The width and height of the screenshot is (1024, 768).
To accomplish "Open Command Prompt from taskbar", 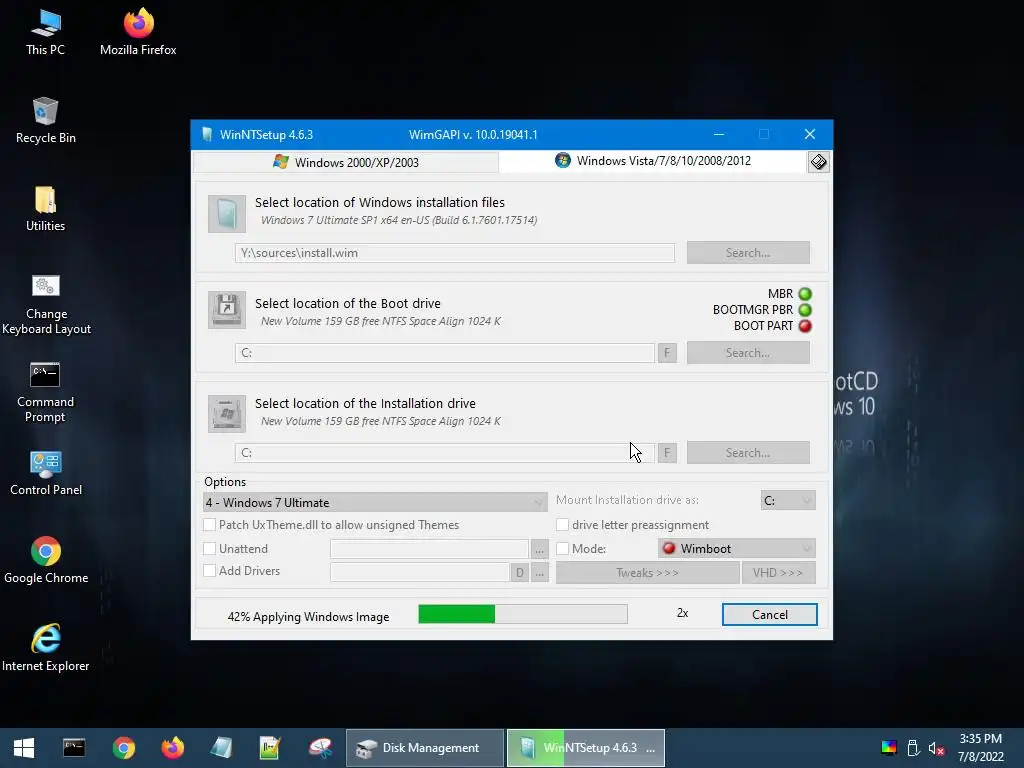I will click(74, 748).
